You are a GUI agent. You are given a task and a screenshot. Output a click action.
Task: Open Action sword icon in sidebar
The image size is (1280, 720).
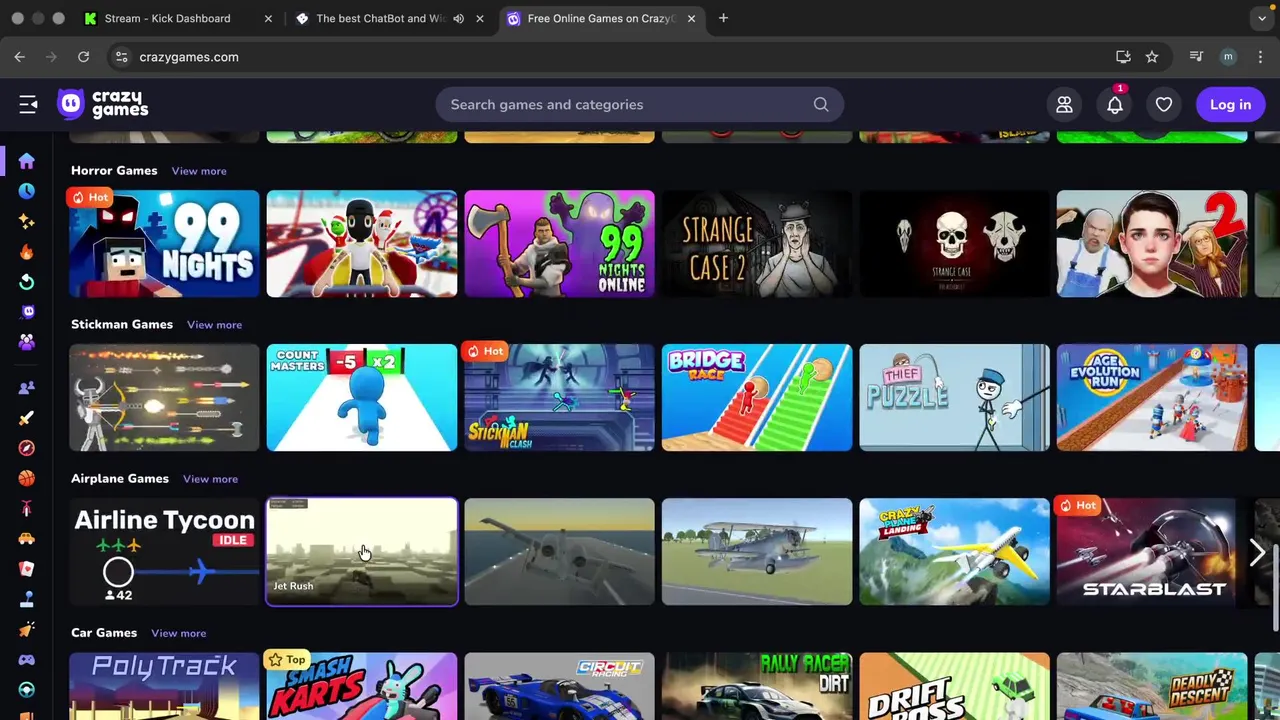coord(27,418)
